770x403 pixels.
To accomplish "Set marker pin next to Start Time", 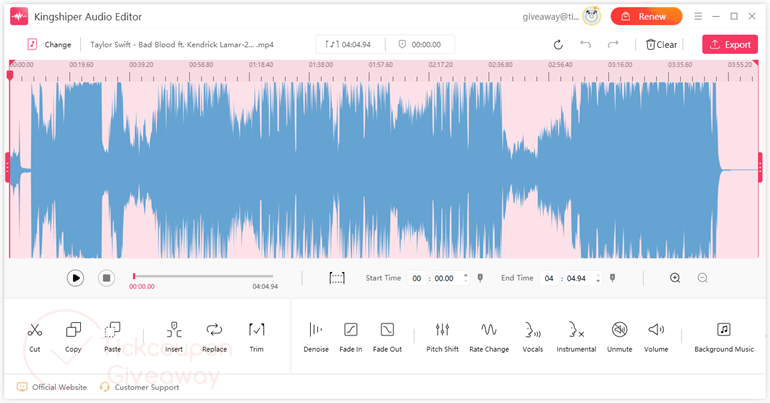I will pyautogui.click(x=480, y=278).
